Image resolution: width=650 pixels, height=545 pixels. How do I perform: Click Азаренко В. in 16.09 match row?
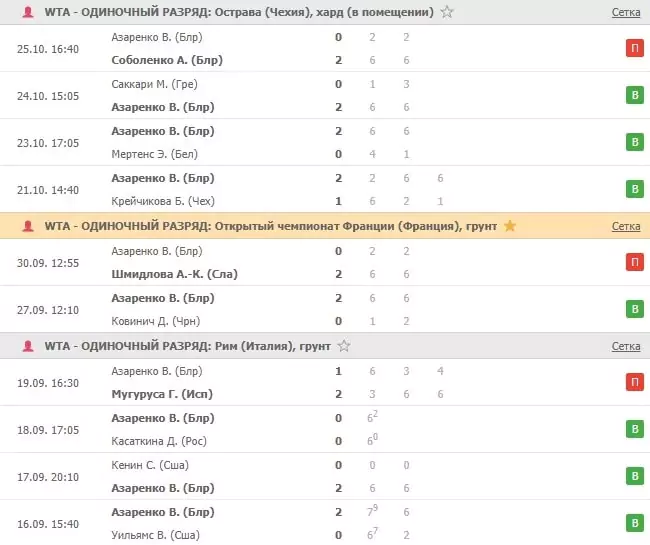pos(163,512)
